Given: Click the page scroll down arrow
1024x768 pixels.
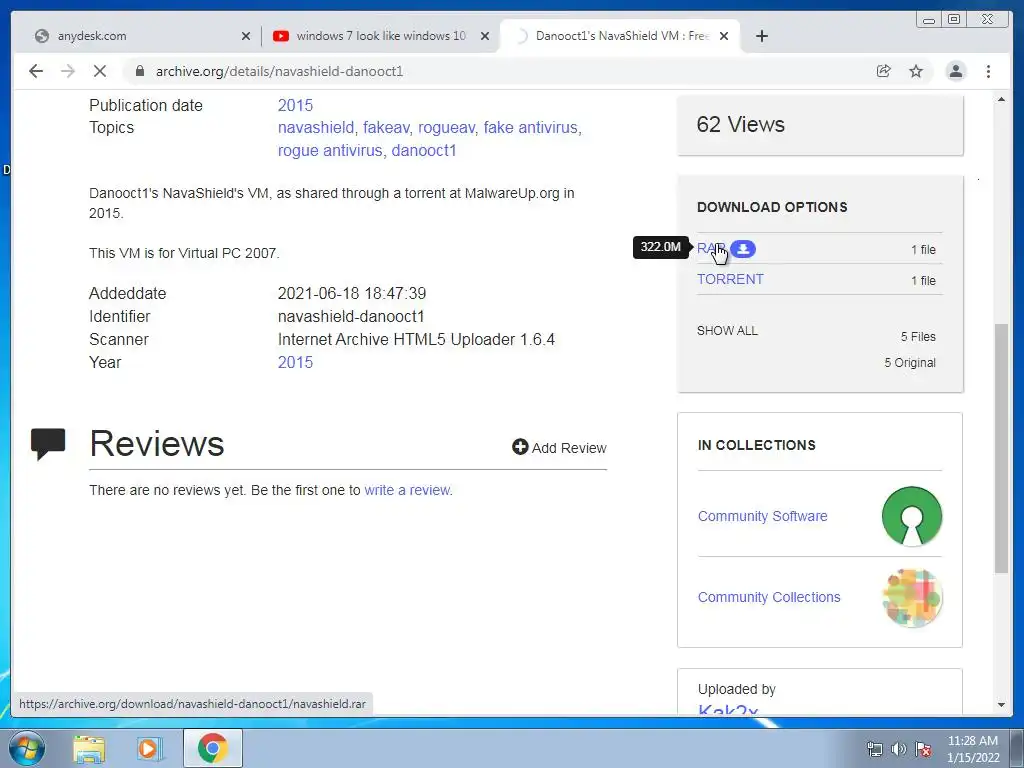Looking at the screenshot, I should [x=1001, y=705].
